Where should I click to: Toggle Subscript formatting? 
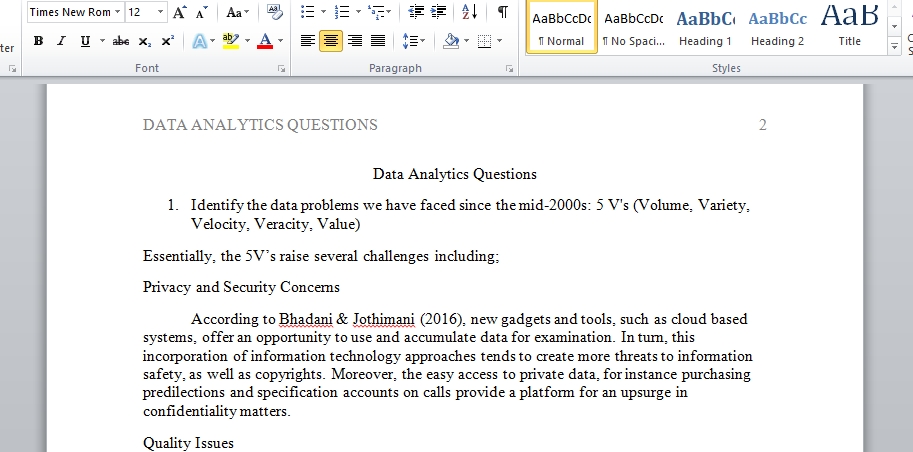point(145,41)
